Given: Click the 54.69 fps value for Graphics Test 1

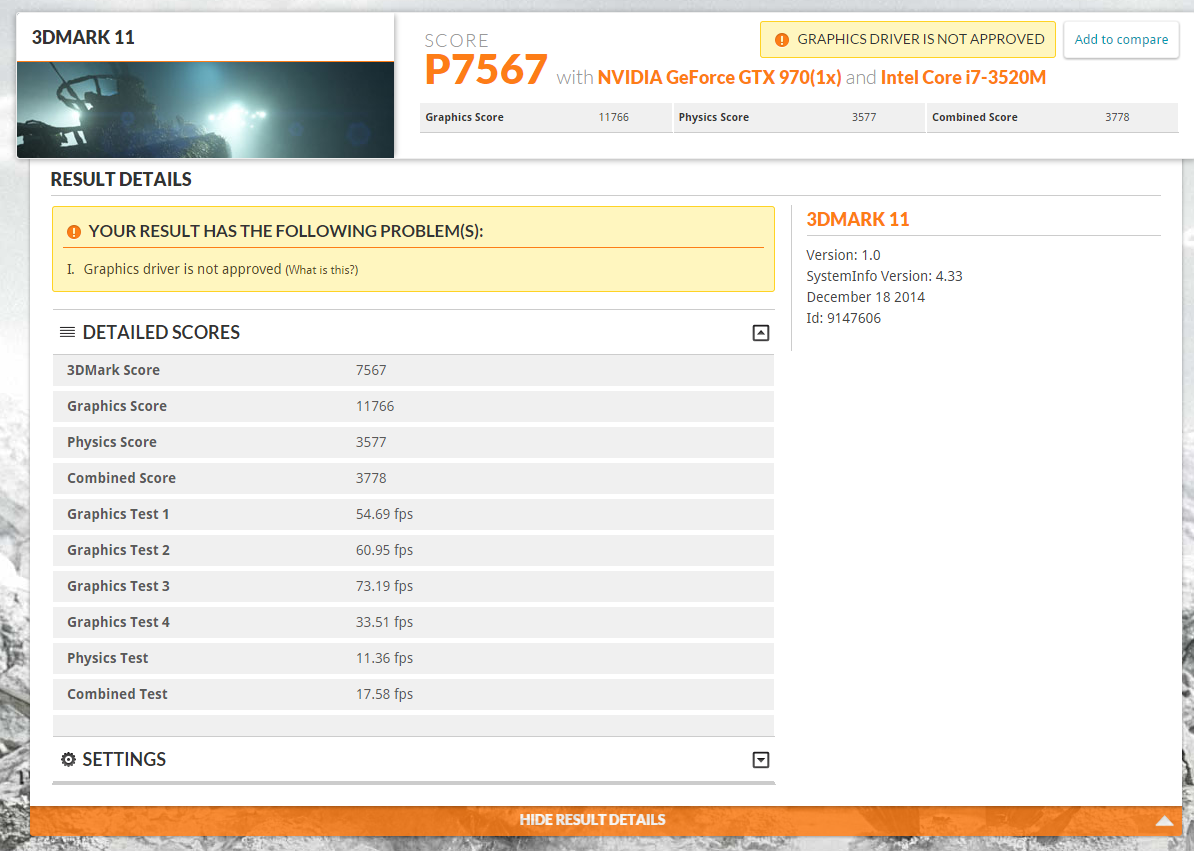Looking at the screenshot, I should point(385,514).
